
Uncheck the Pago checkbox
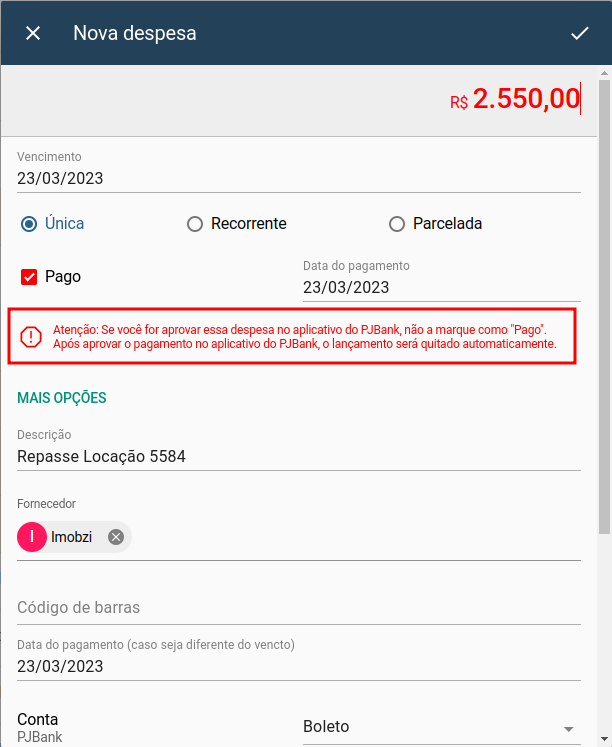29,277
